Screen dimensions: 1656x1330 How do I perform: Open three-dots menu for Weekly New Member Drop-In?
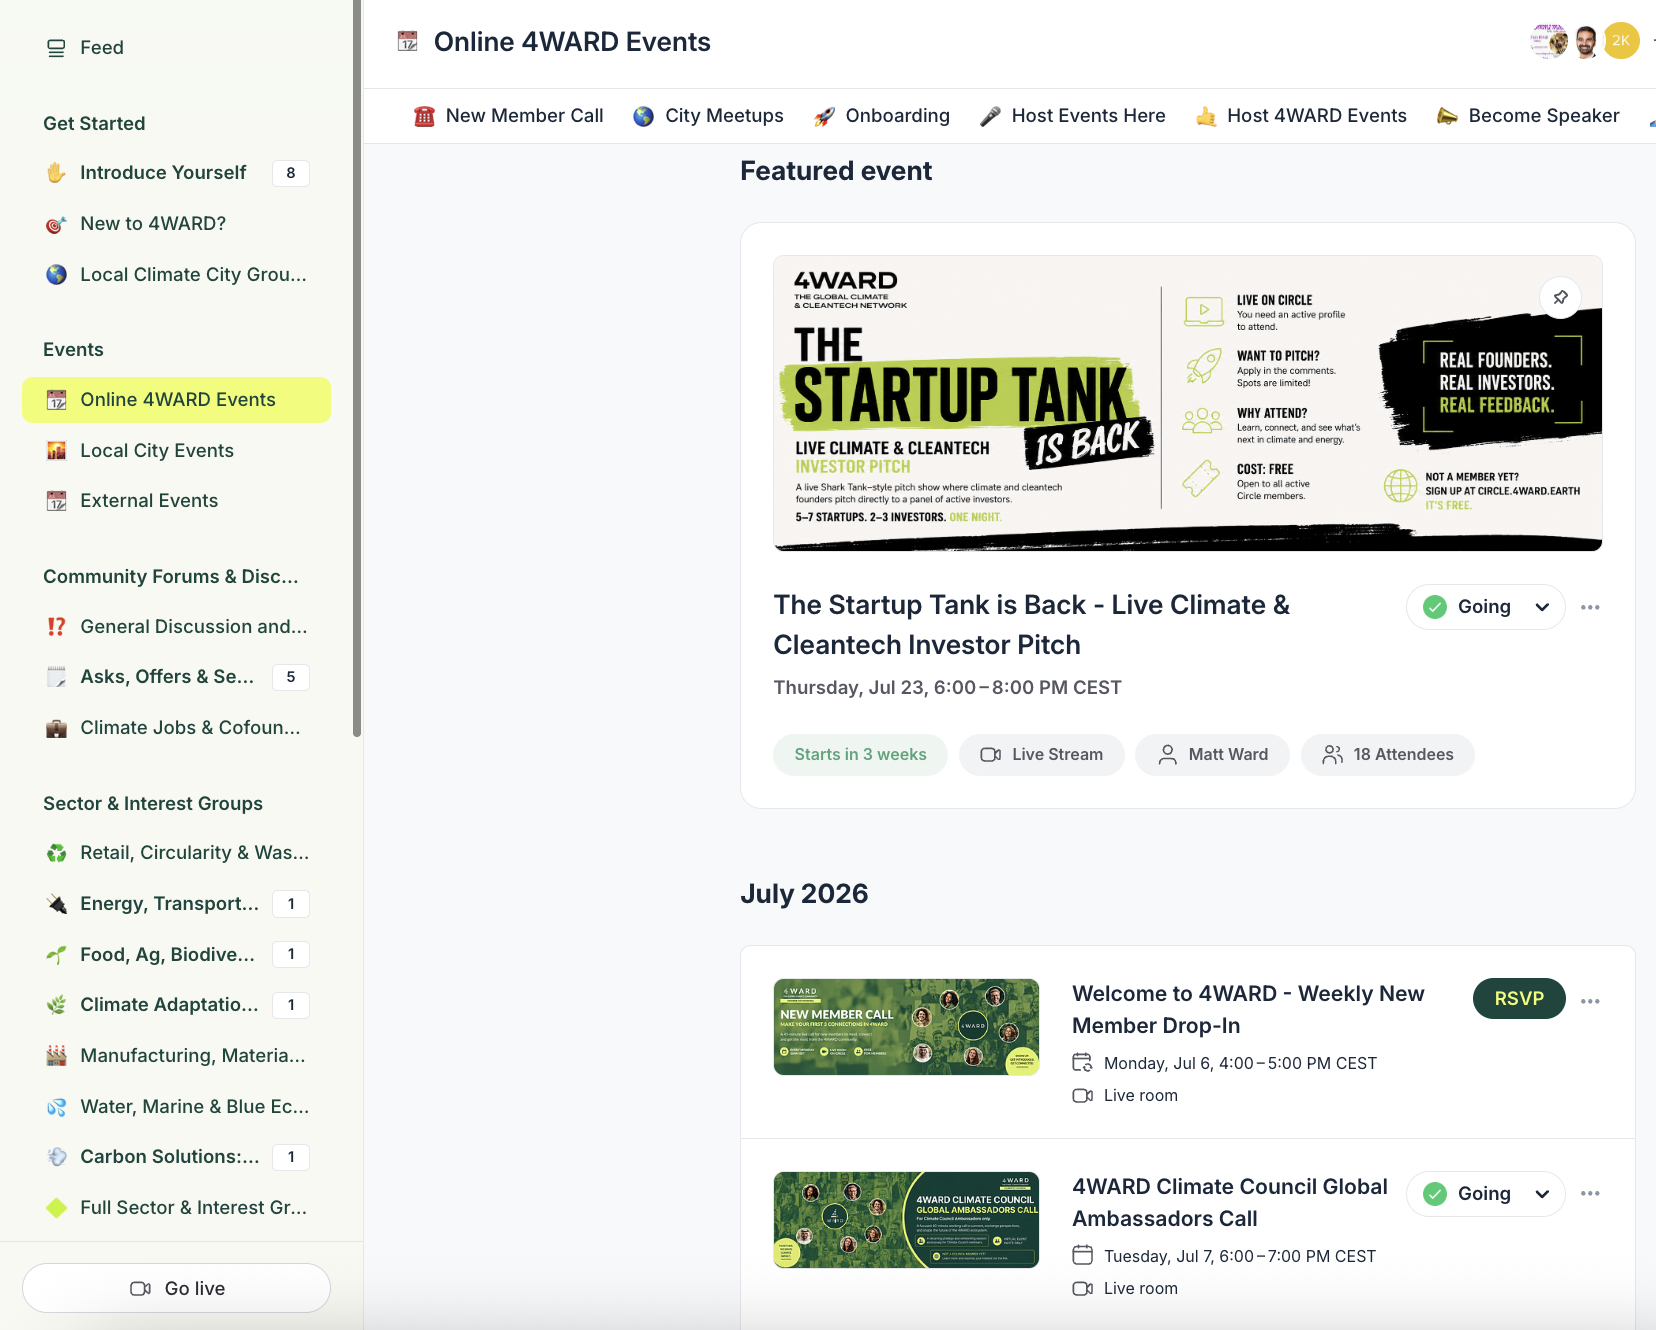[1590, 1001]
